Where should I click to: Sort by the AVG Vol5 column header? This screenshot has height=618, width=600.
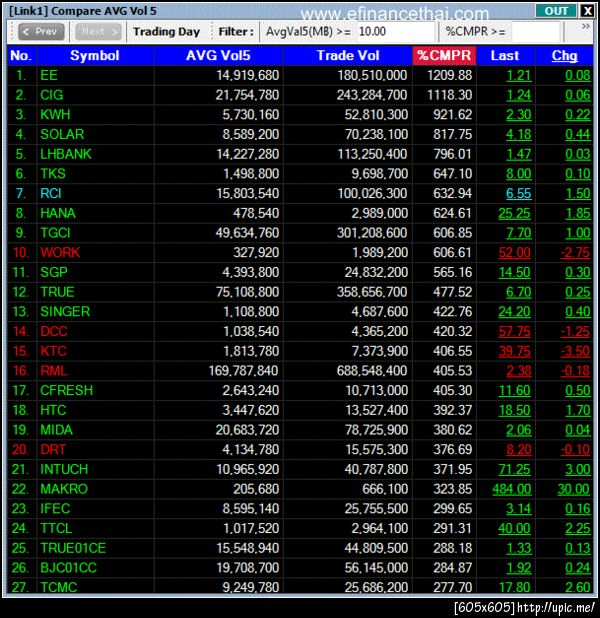click(x=218, y=56)
